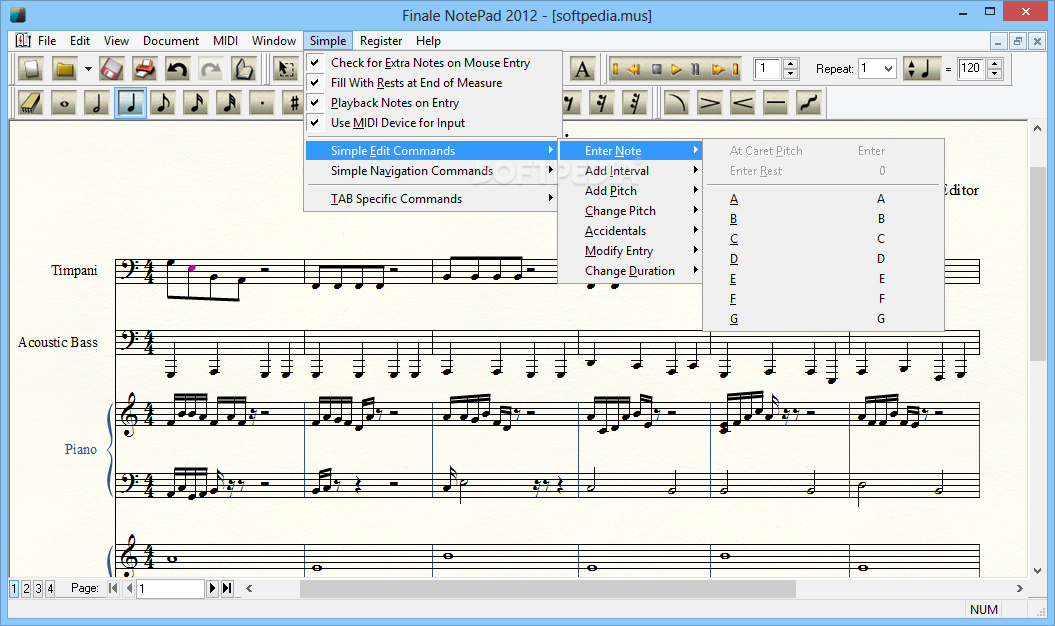Select the Text tool letter A icon

(x=583, y=69)
